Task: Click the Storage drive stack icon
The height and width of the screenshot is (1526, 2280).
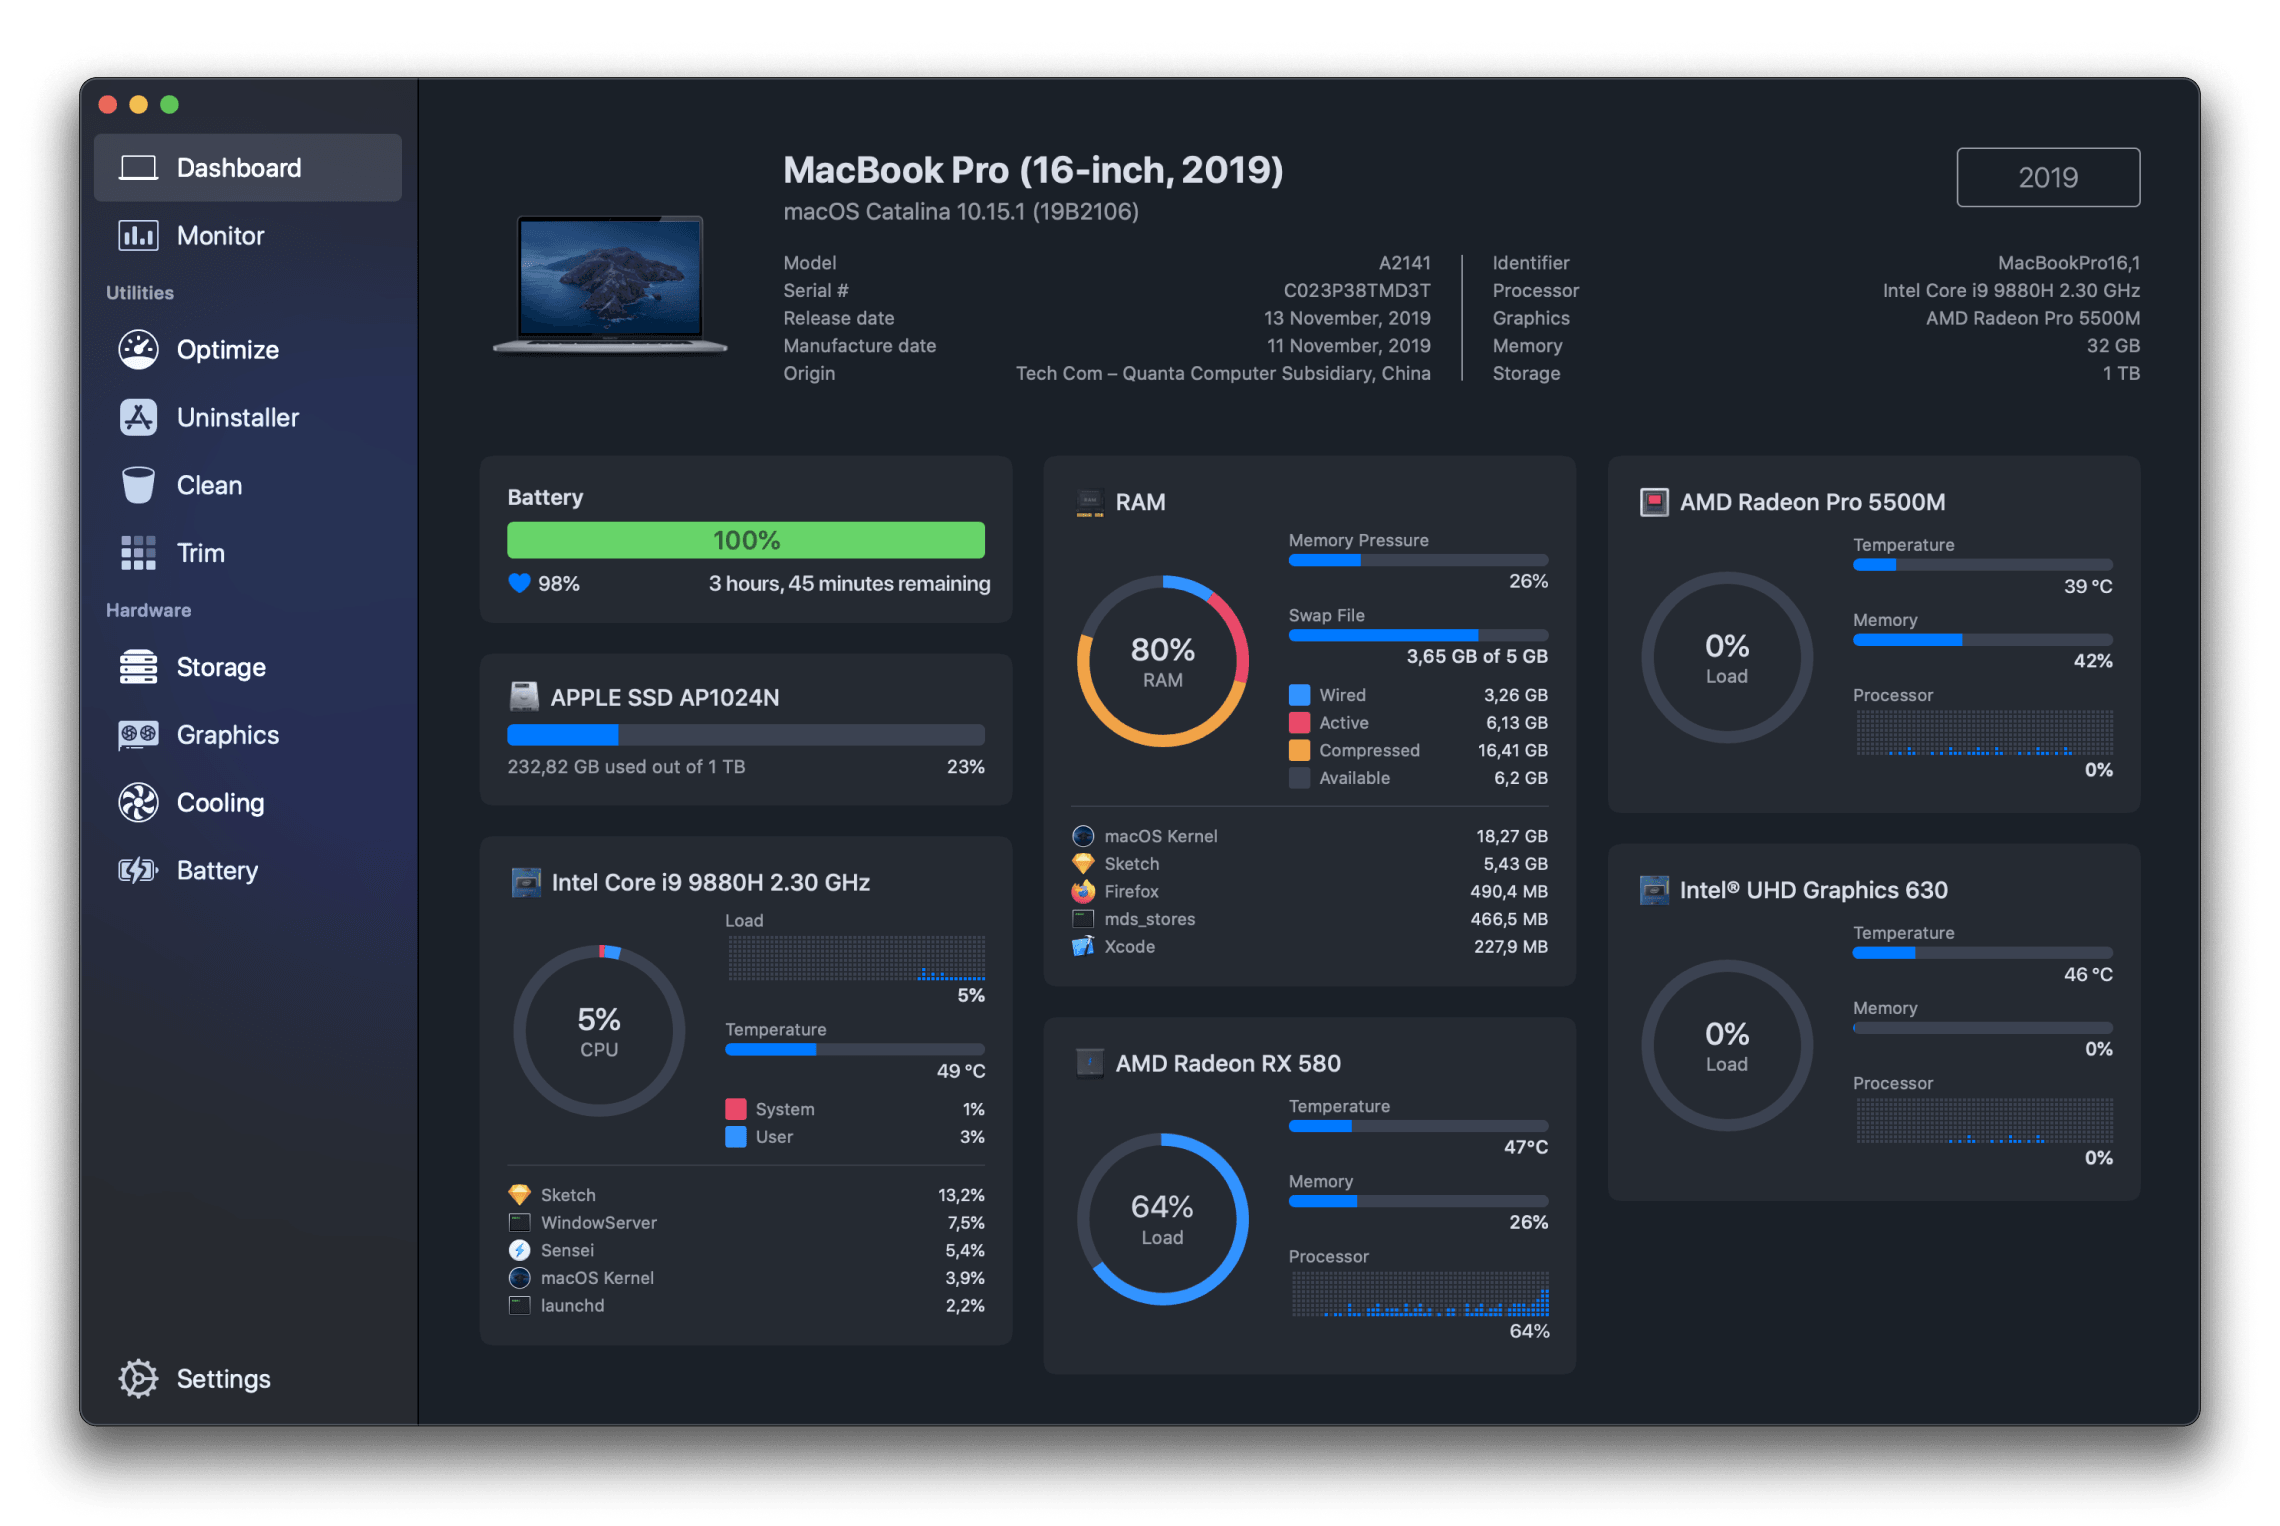Action: tap(138, 667)
